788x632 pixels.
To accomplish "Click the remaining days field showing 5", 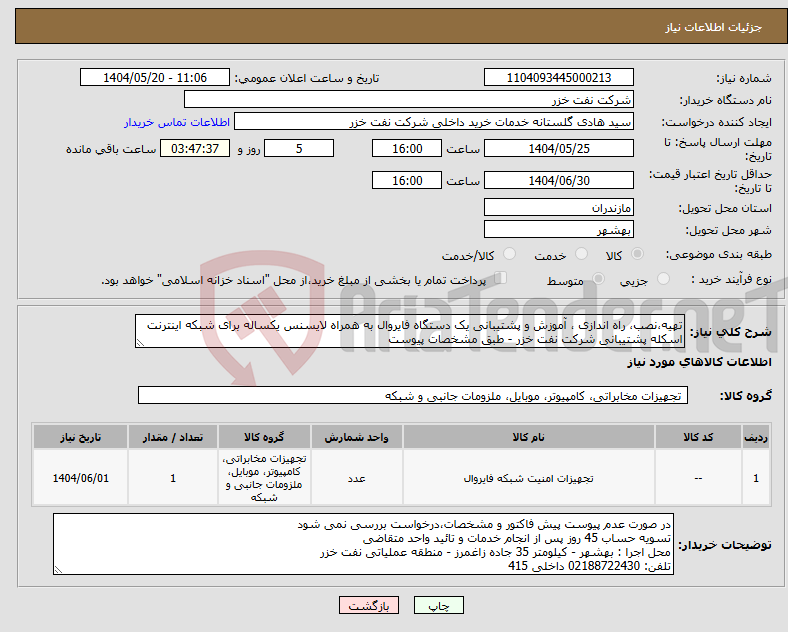I will pos(299,148).
